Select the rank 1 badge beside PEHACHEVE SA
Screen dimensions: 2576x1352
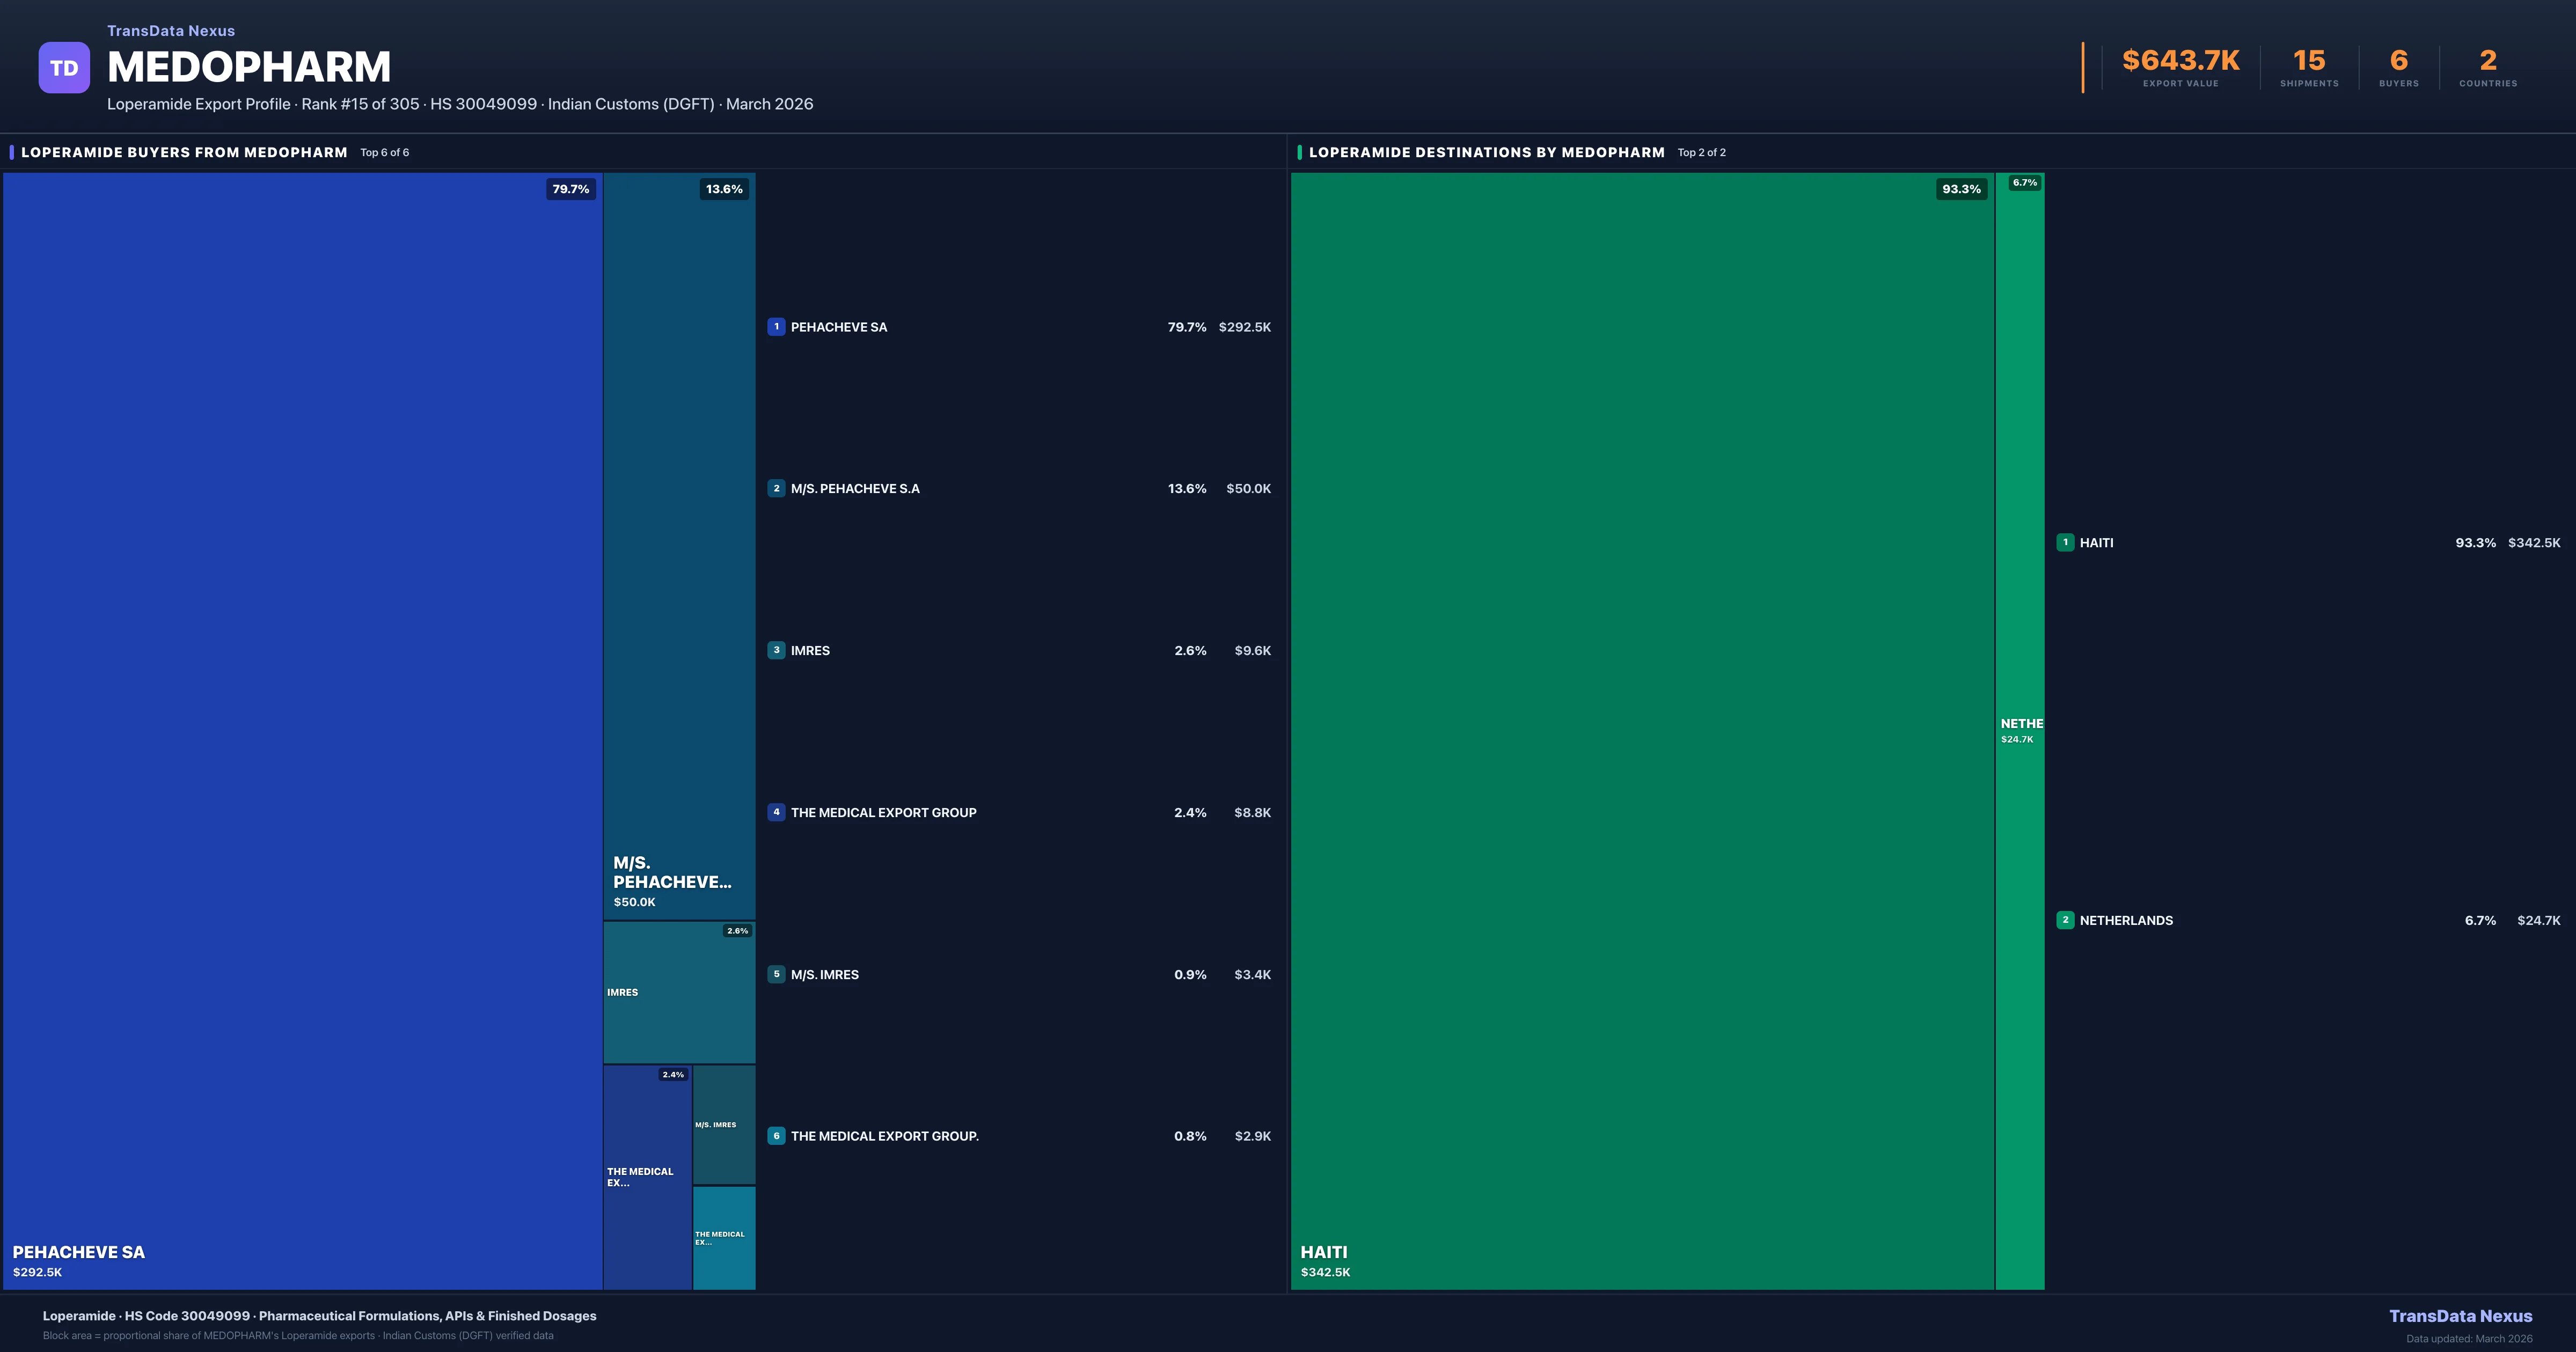click(x=777, y=326)
